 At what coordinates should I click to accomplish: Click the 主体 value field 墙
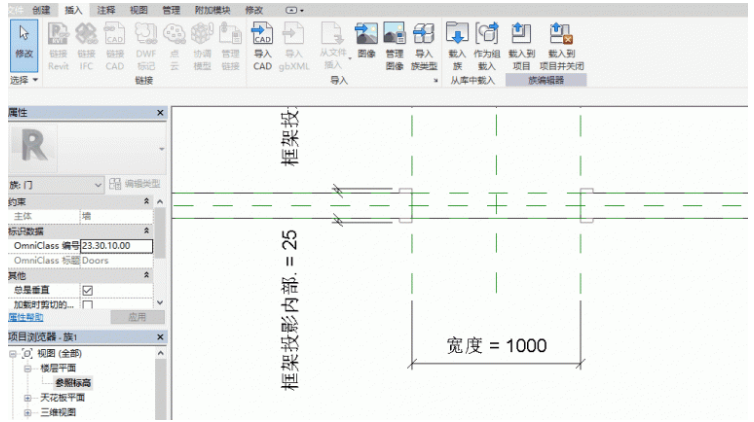[116, 217]
